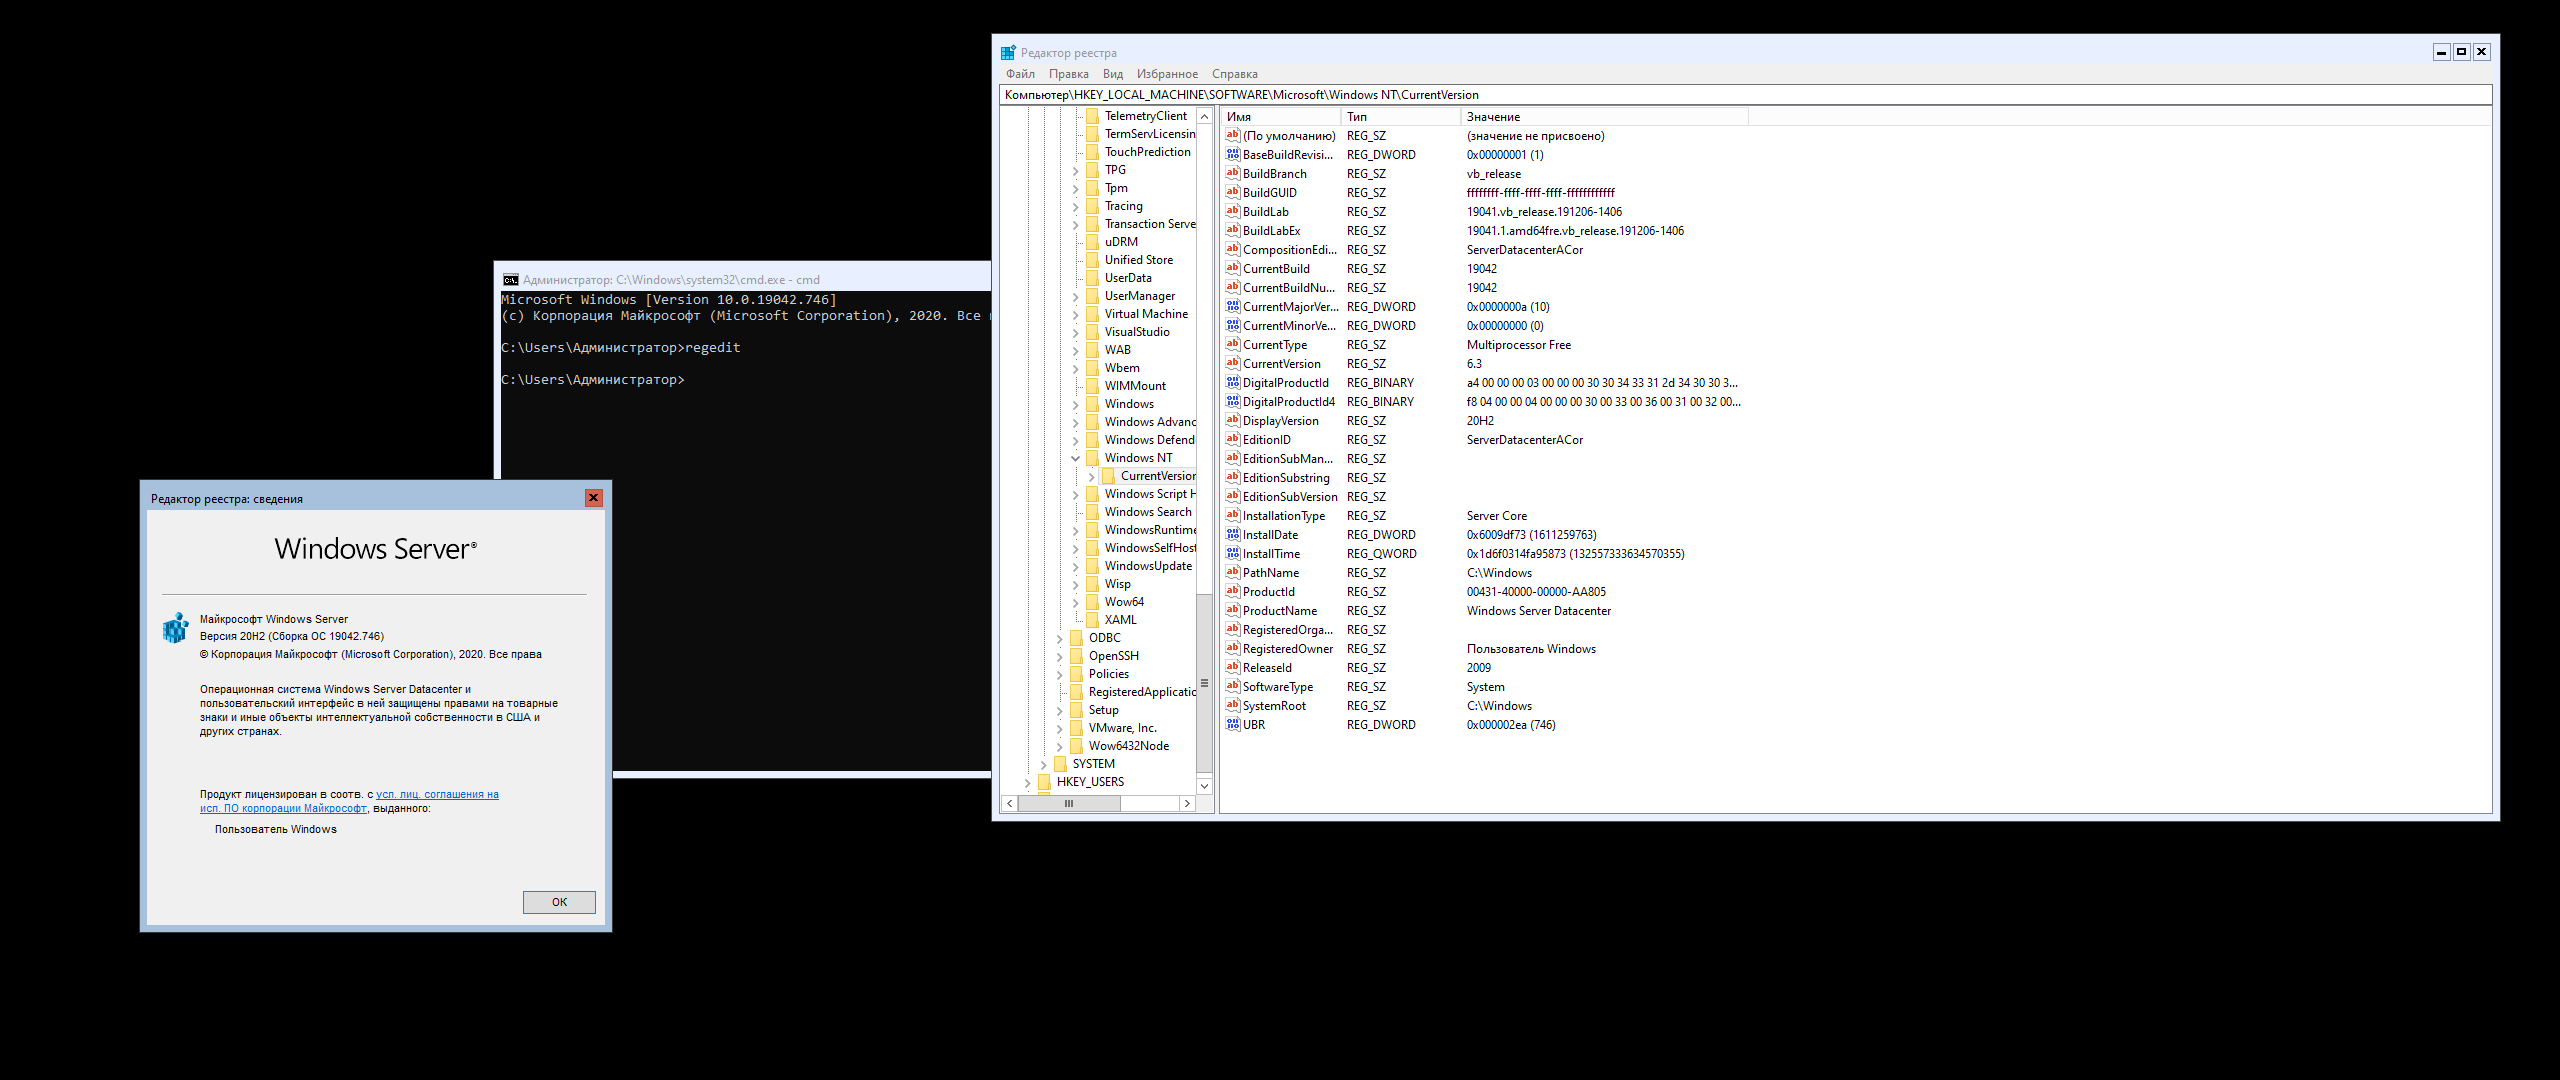
Task: Minimize the Registry Editor window
Action: (x=2441, y=52)
